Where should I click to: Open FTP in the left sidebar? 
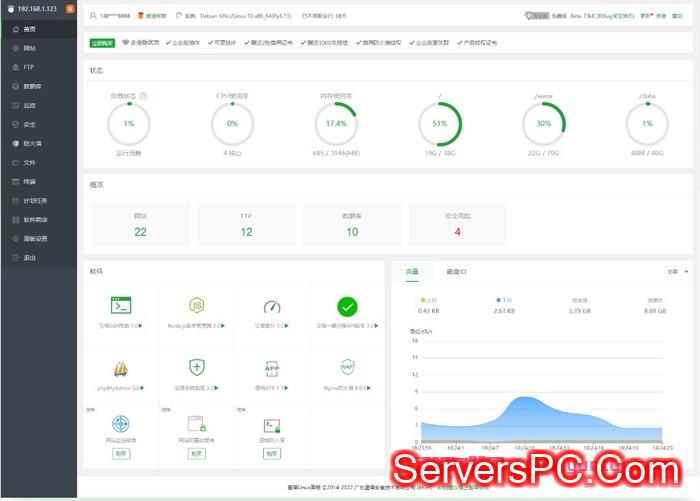coord(29,66)
